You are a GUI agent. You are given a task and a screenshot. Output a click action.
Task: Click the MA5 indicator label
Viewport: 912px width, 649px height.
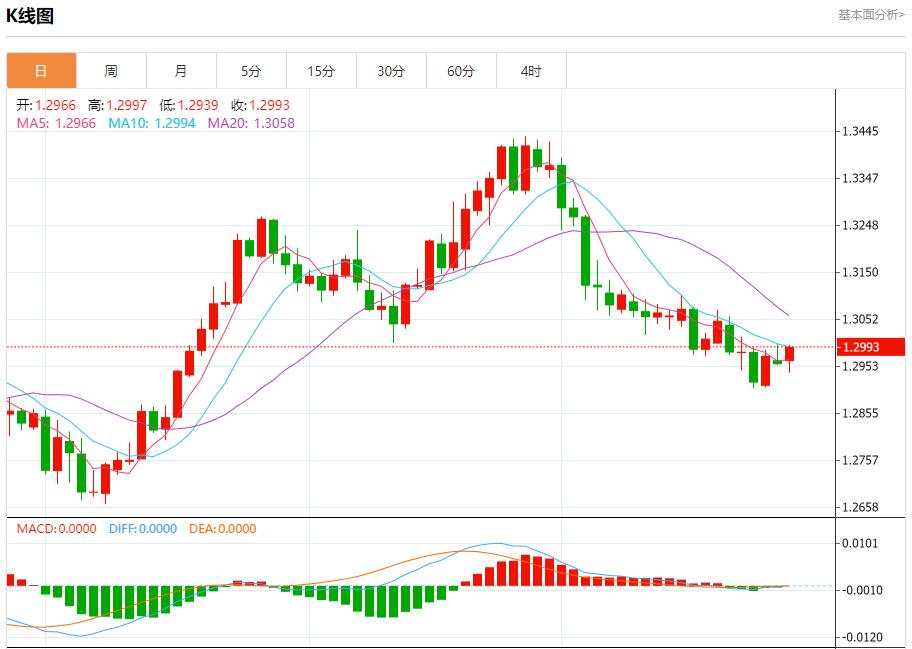coord(56,123)
